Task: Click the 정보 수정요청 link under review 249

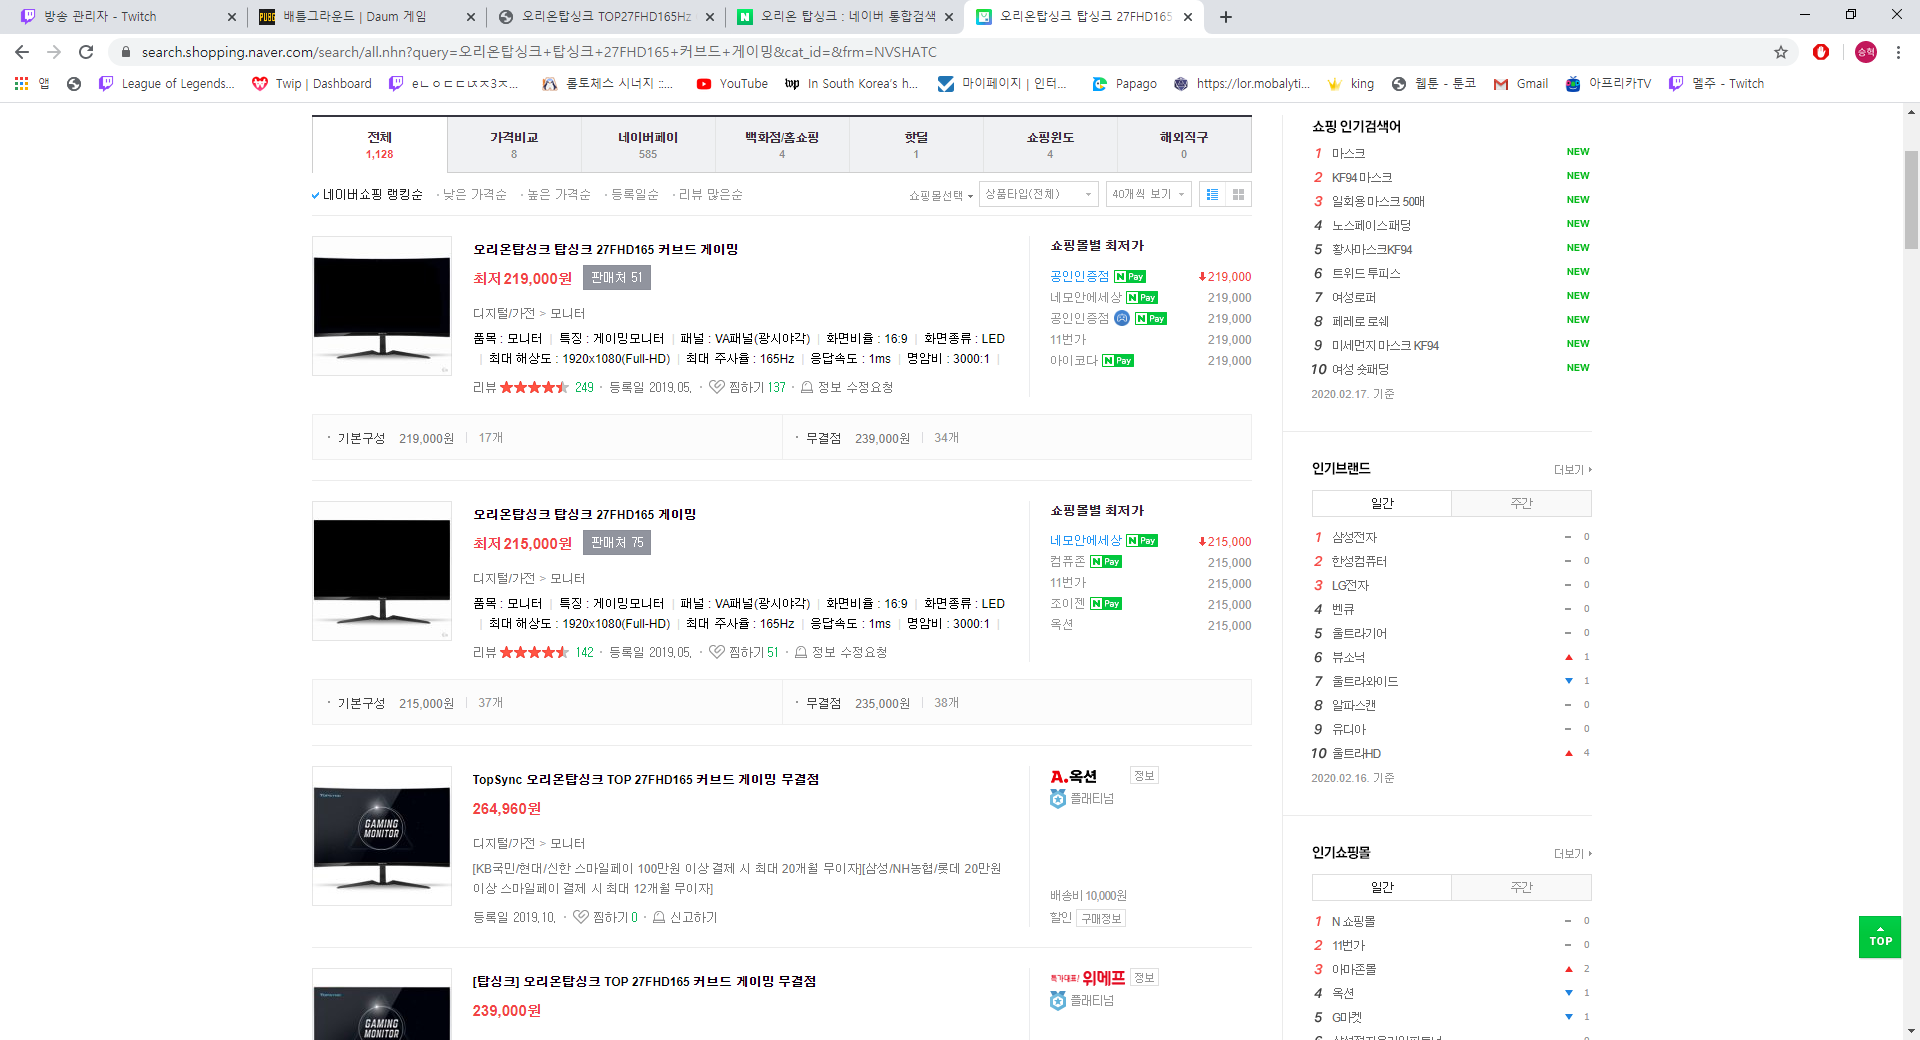Action: coord(847,387)
